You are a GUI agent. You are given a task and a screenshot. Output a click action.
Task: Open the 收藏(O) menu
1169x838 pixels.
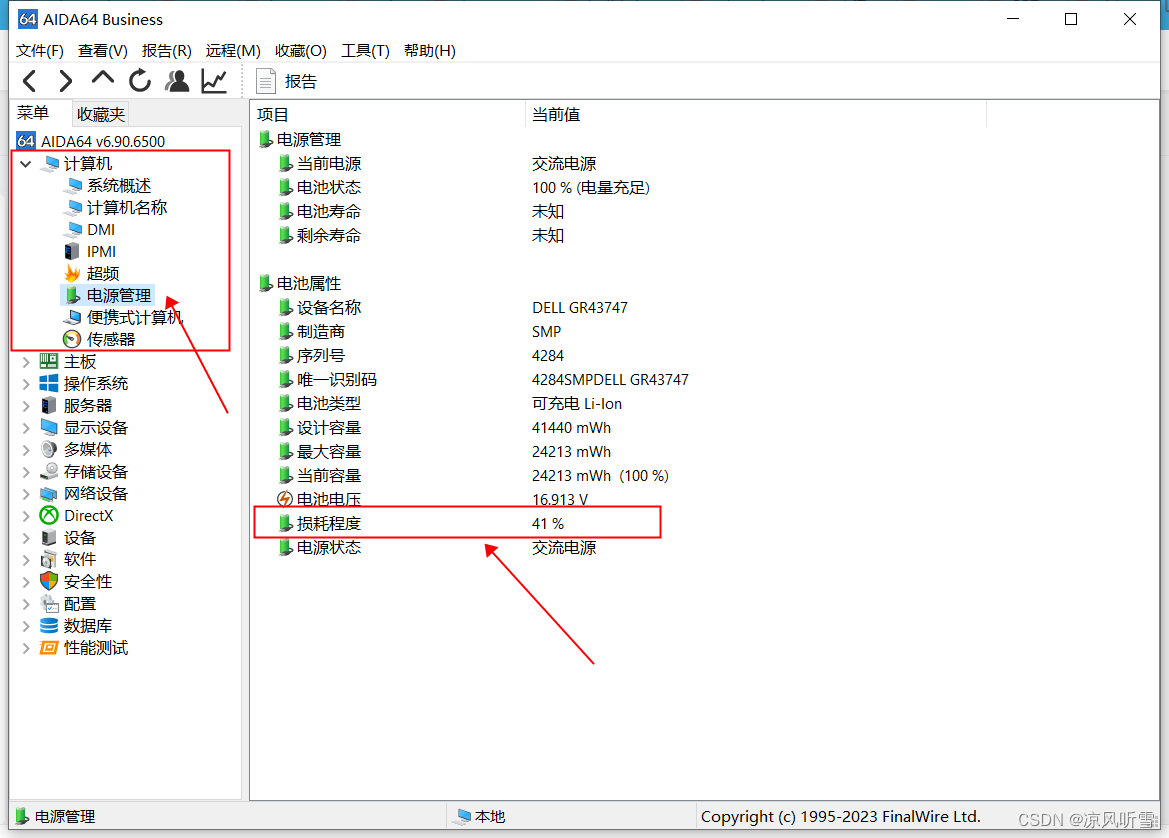300,51
